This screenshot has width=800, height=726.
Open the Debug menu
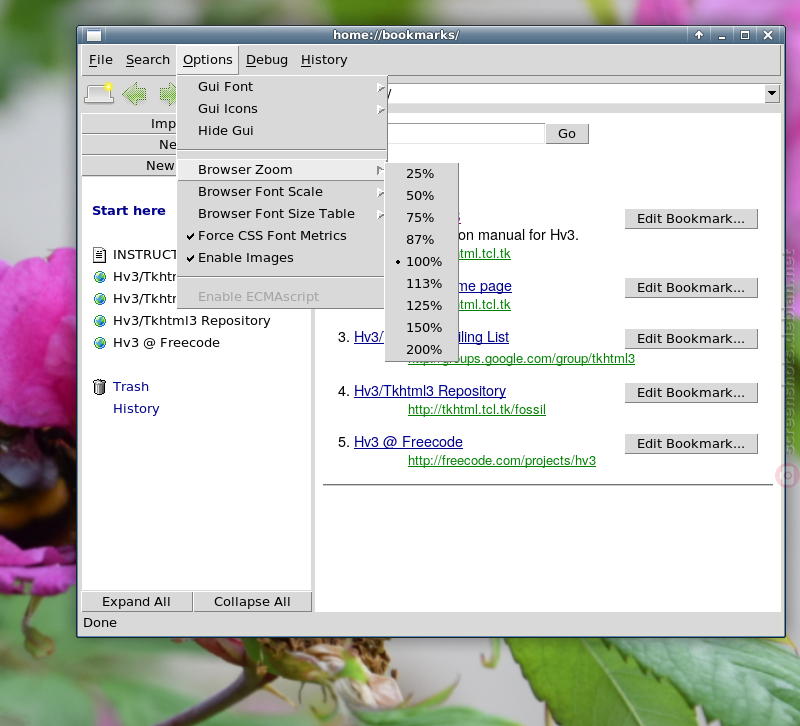266,60
